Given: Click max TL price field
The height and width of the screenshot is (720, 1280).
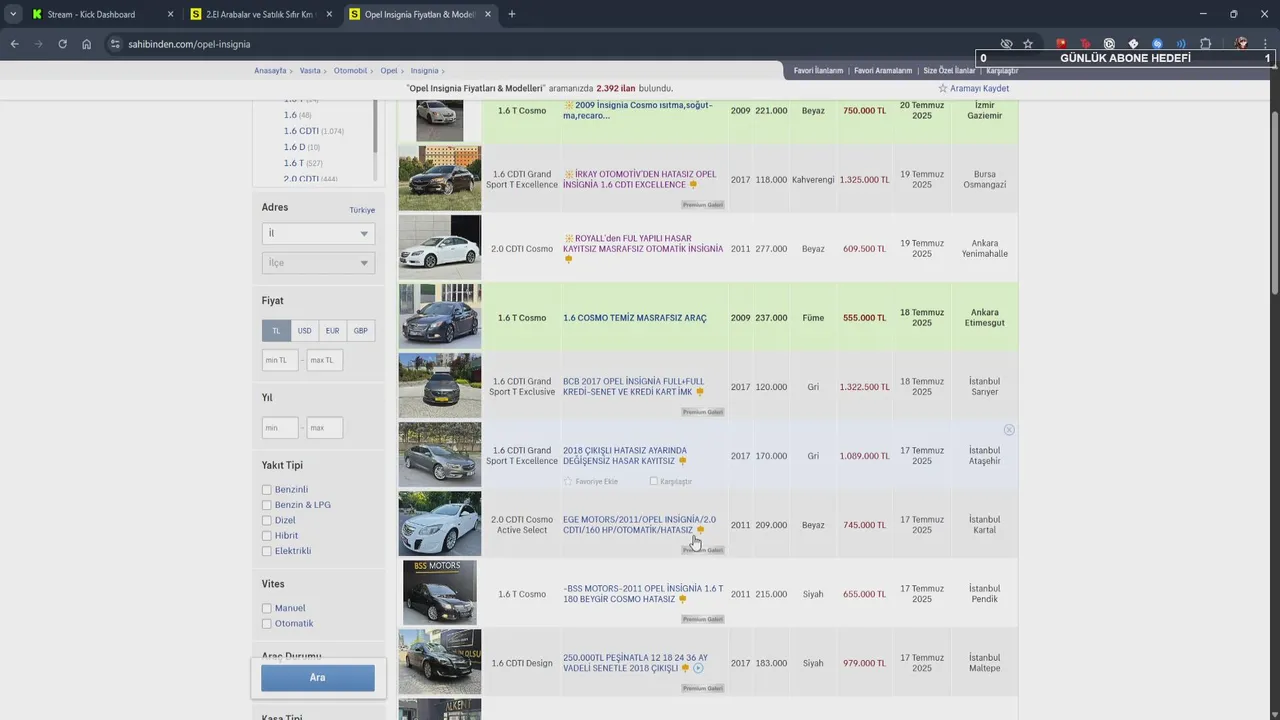Looking at the screenshot, I should coord(324,360).
